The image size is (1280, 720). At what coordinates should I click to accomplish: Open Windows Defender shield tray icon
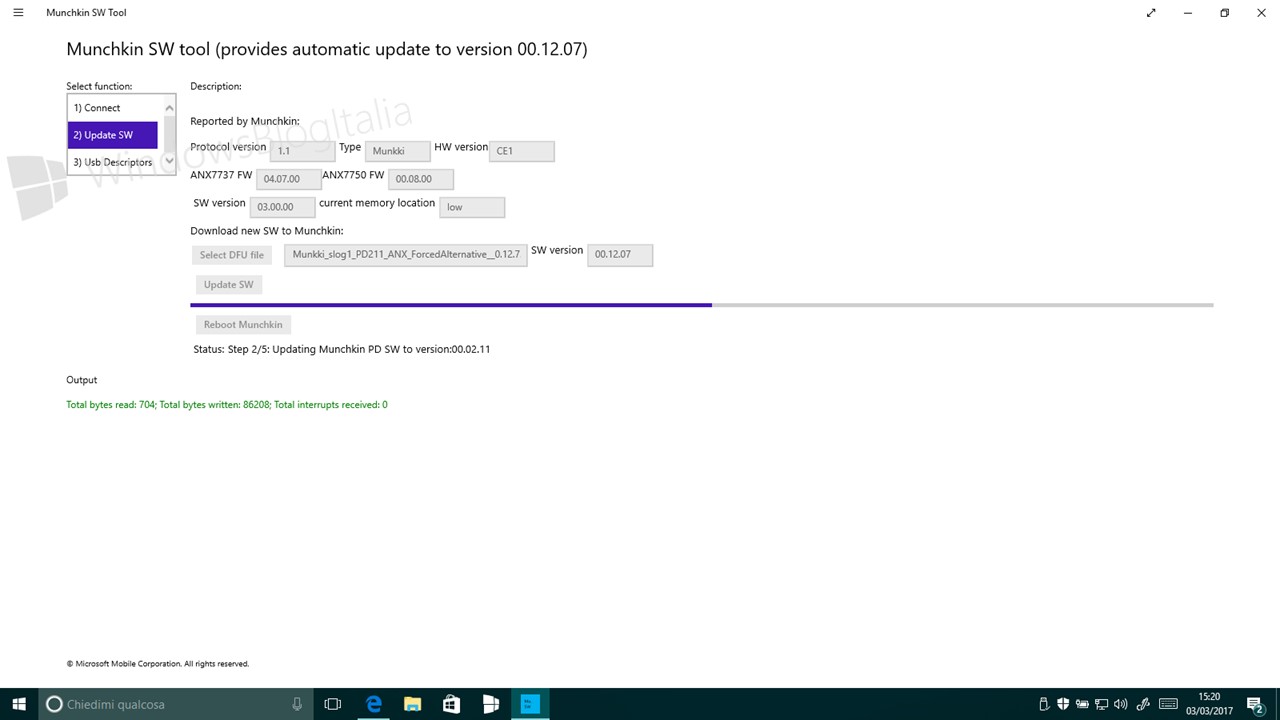coord(1063,704)
